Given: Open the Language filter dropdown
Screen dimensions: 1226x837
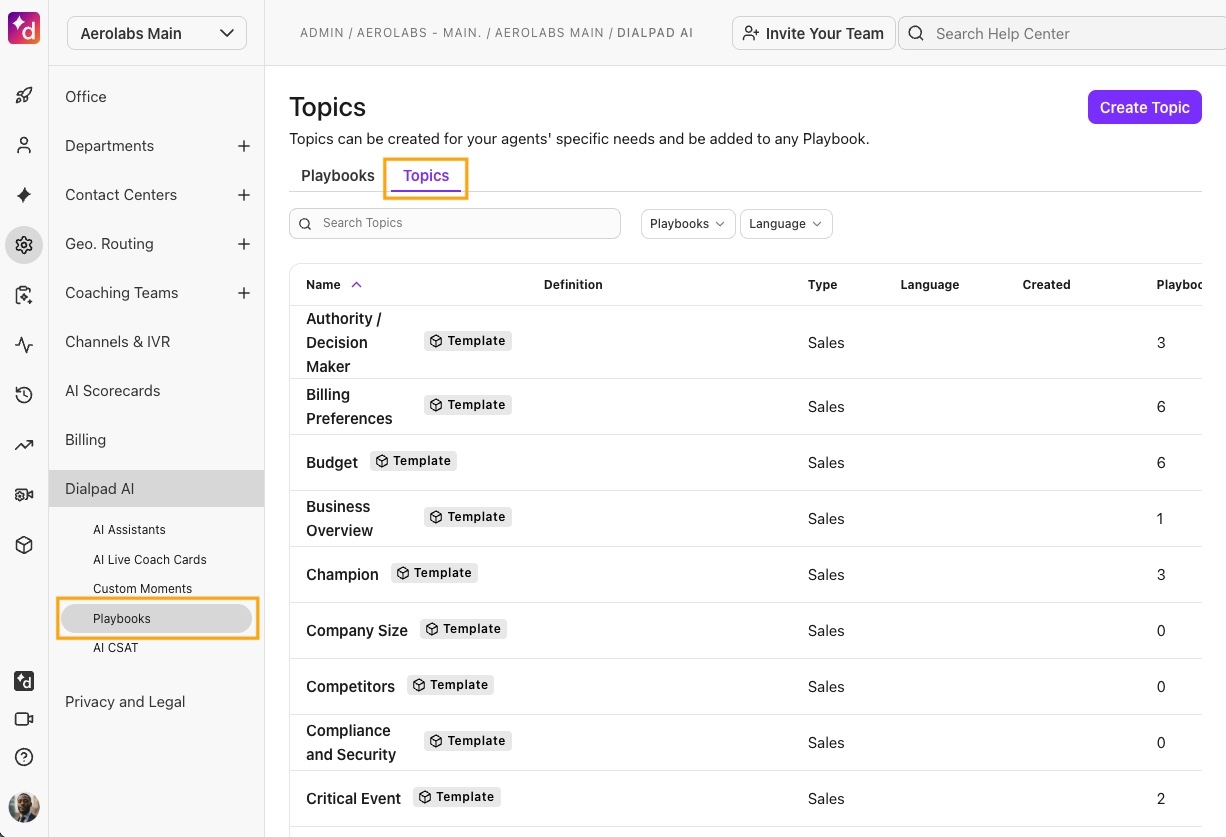Looking at the screenshot, I should (x=786, y=224).
